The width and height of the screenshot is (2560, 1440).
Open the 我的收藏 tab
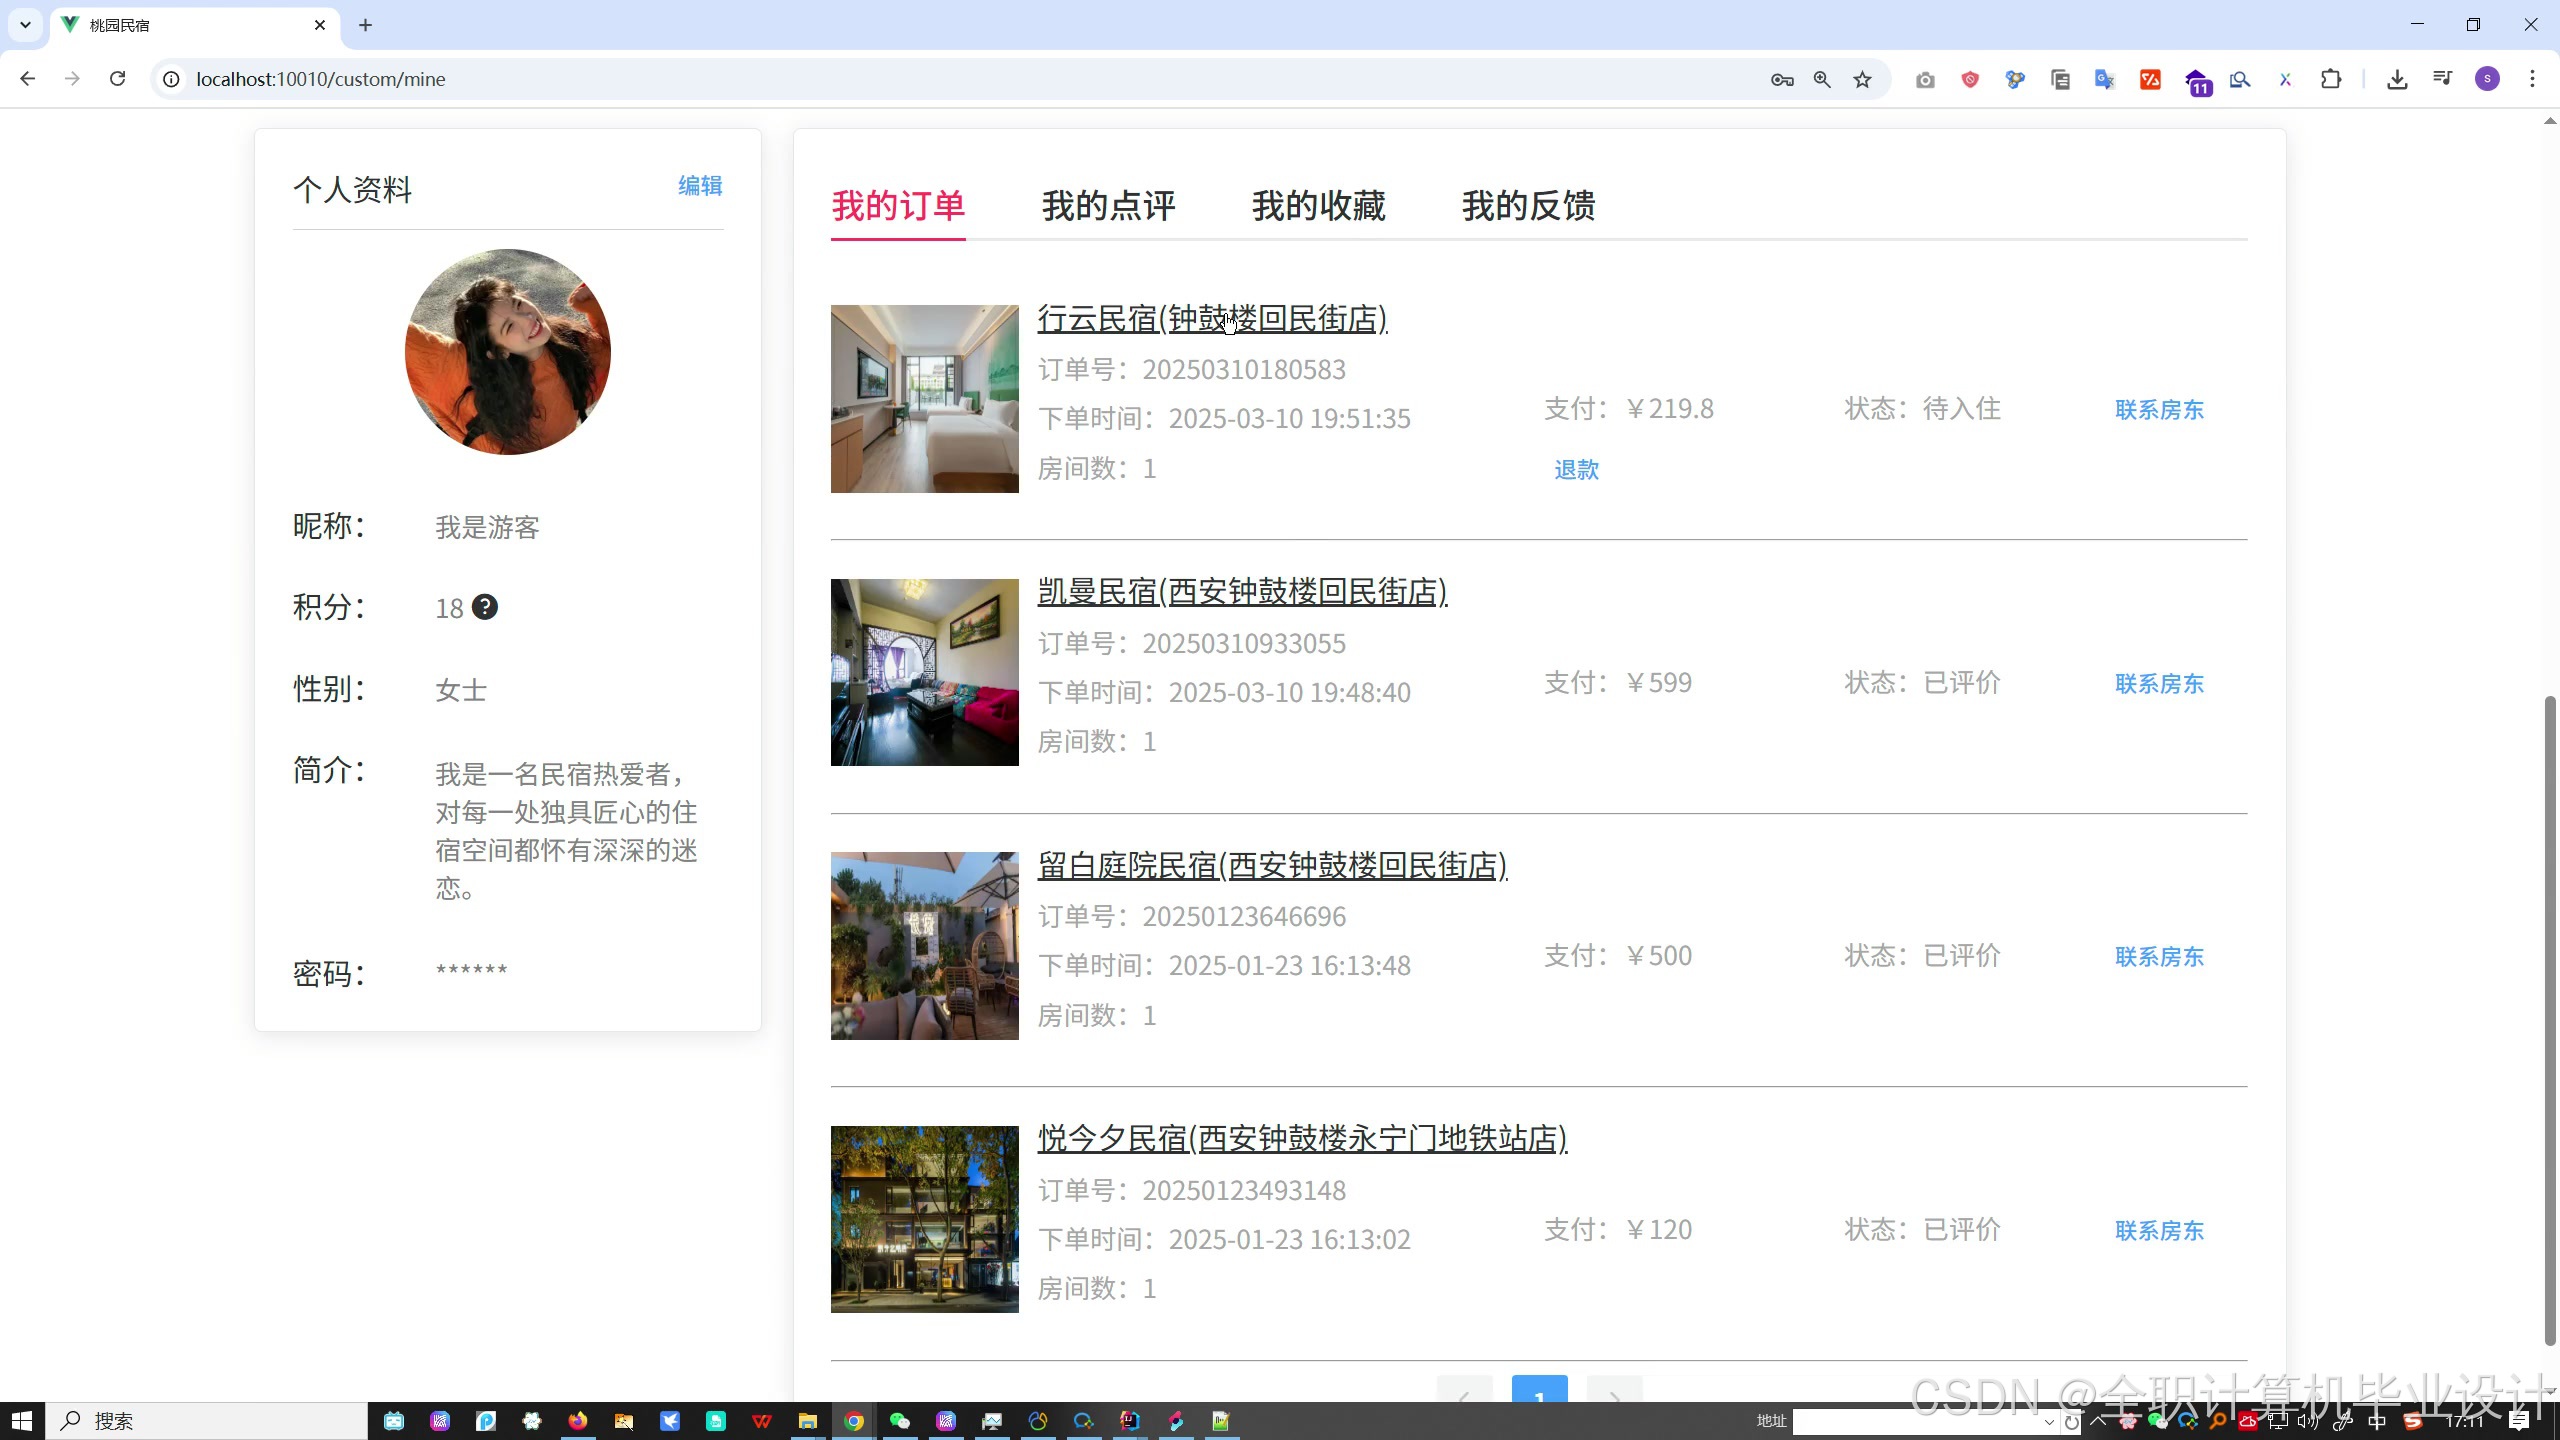[1318, 206]
